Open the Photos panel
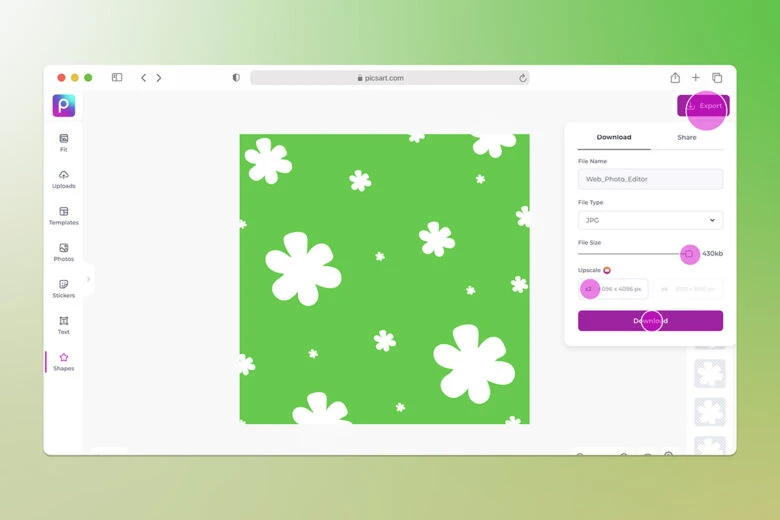The width and height of the screenshot is (780, 520). point(64,252)
